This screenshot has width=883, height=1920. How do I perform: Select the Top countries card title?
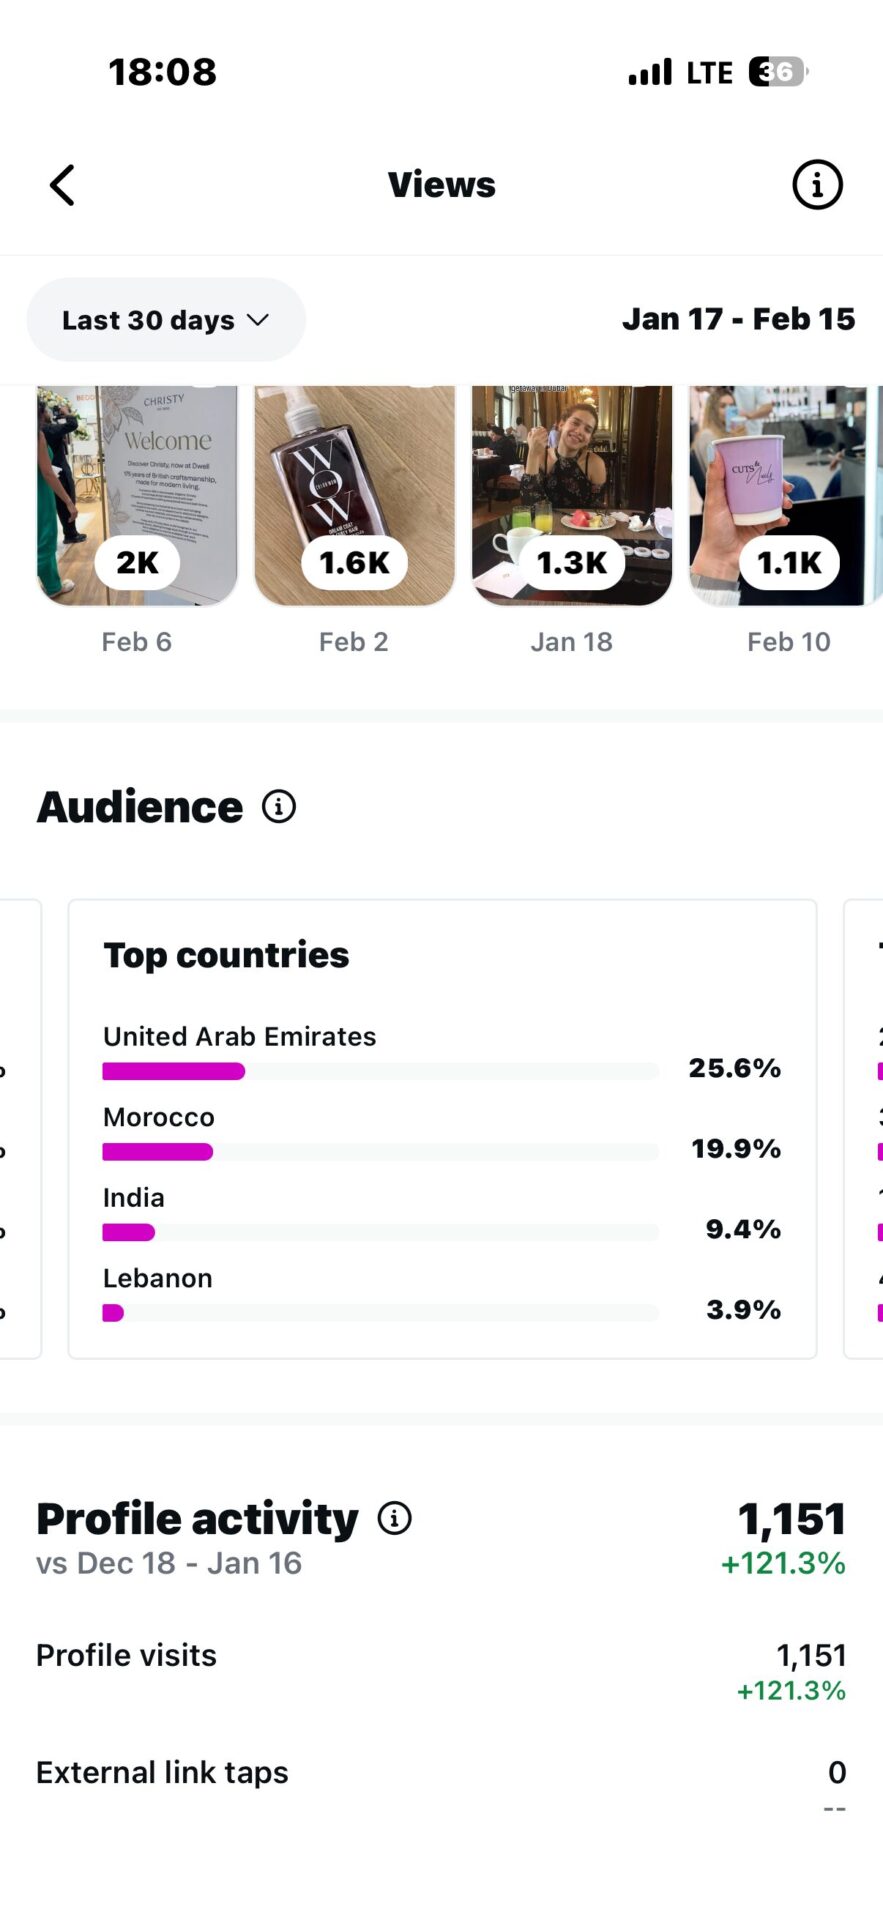pyautogui.click(x=227, y=955)
